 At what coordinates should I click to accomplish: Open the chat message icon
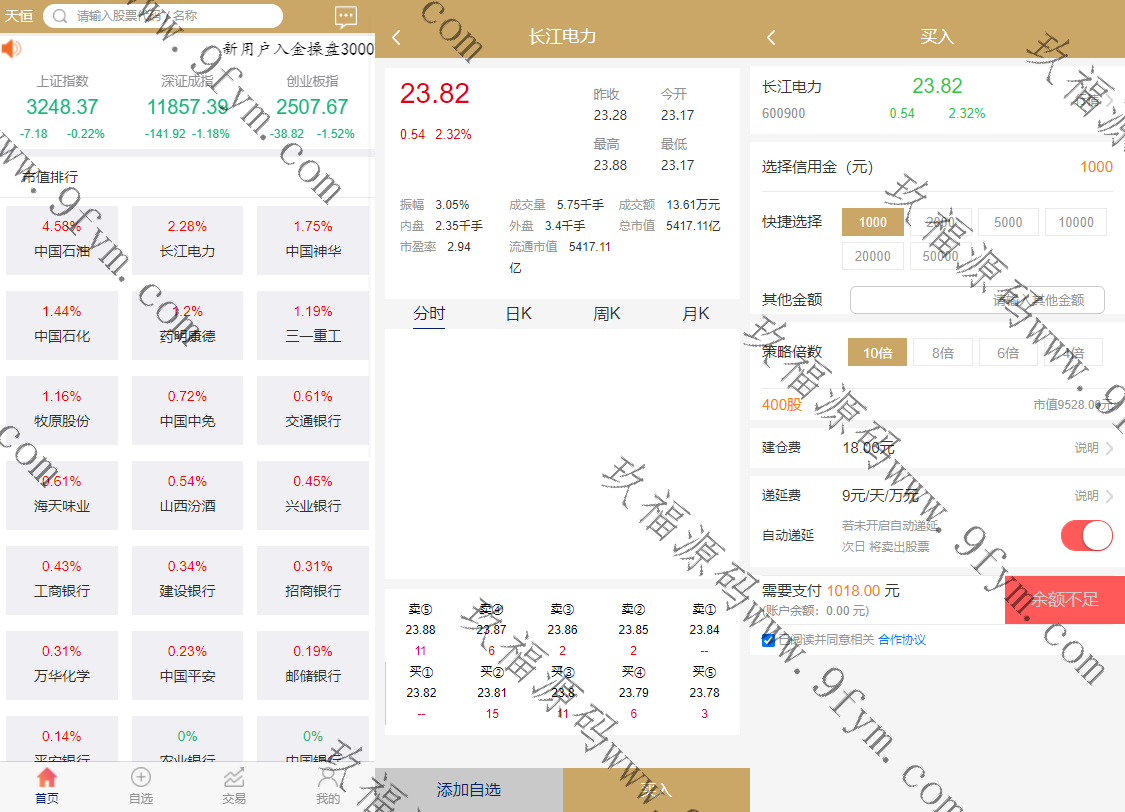point(346,16)
